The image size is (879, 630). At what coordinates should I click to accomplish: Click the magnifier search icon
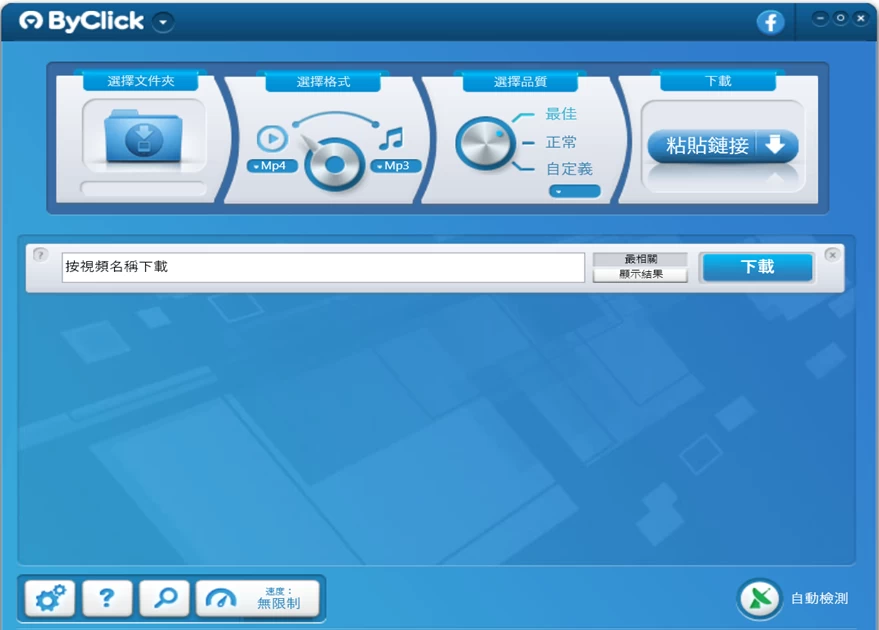point(165,598)
